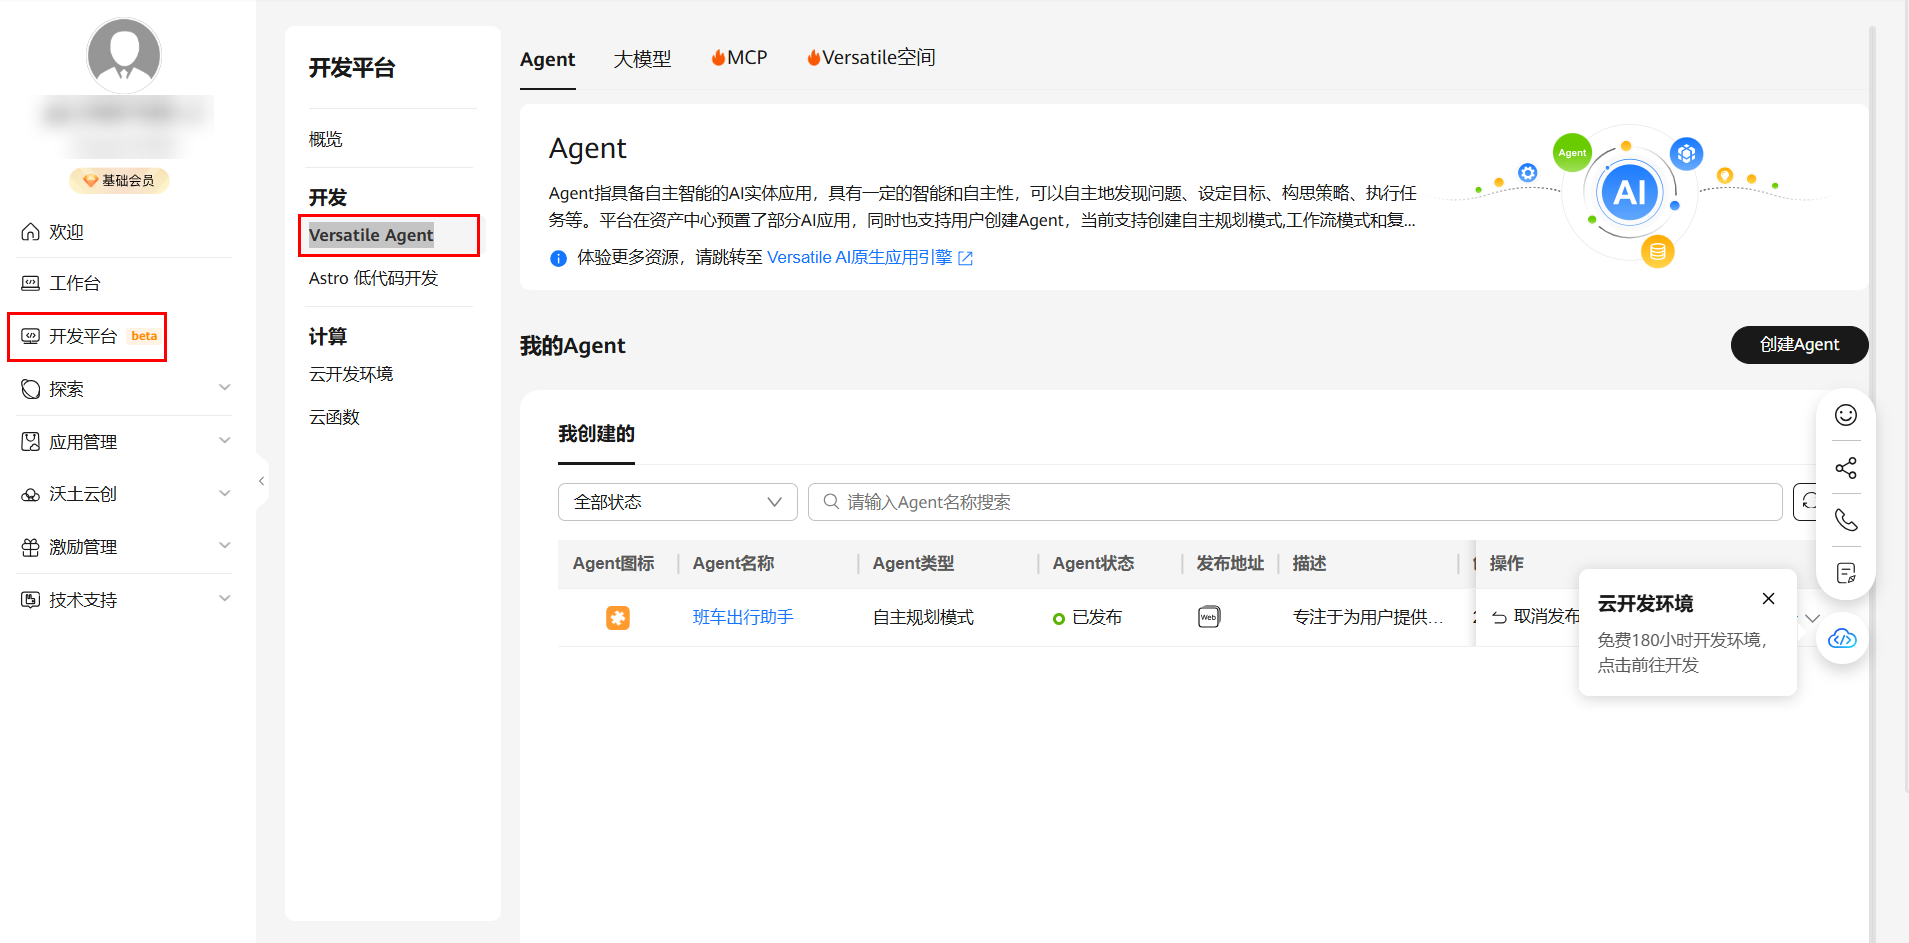Screen dimensions: 1909x943
Task: Open the survey feedback document icon
Action: click(x=1845, y=573)
